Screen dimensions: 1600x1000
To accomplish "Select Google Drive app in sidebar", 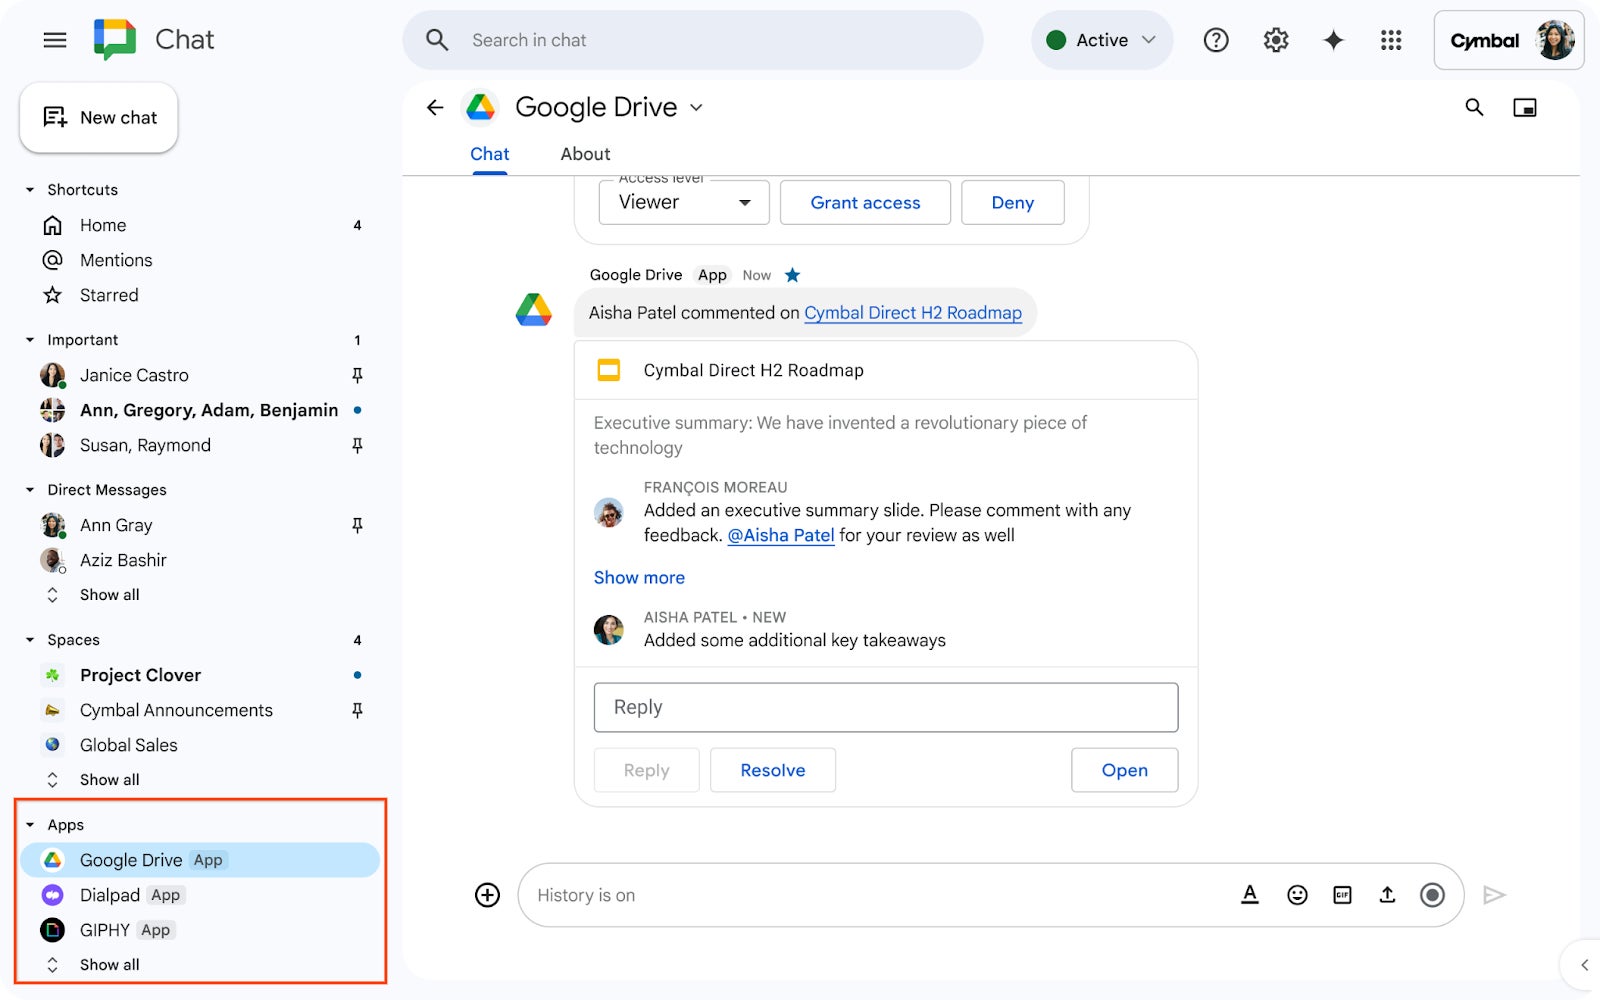I will point(200,860).
